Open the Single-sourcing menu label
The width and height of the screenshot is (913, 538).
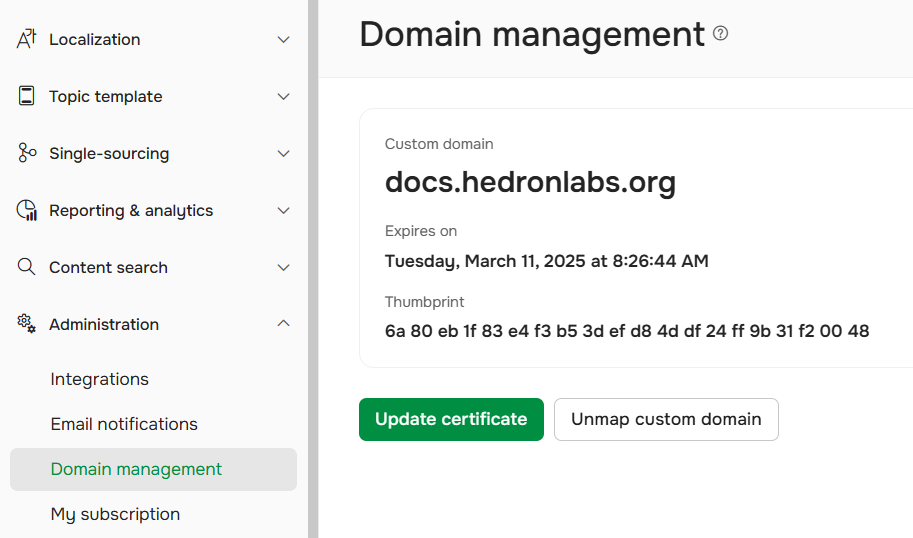coord(109,154)
